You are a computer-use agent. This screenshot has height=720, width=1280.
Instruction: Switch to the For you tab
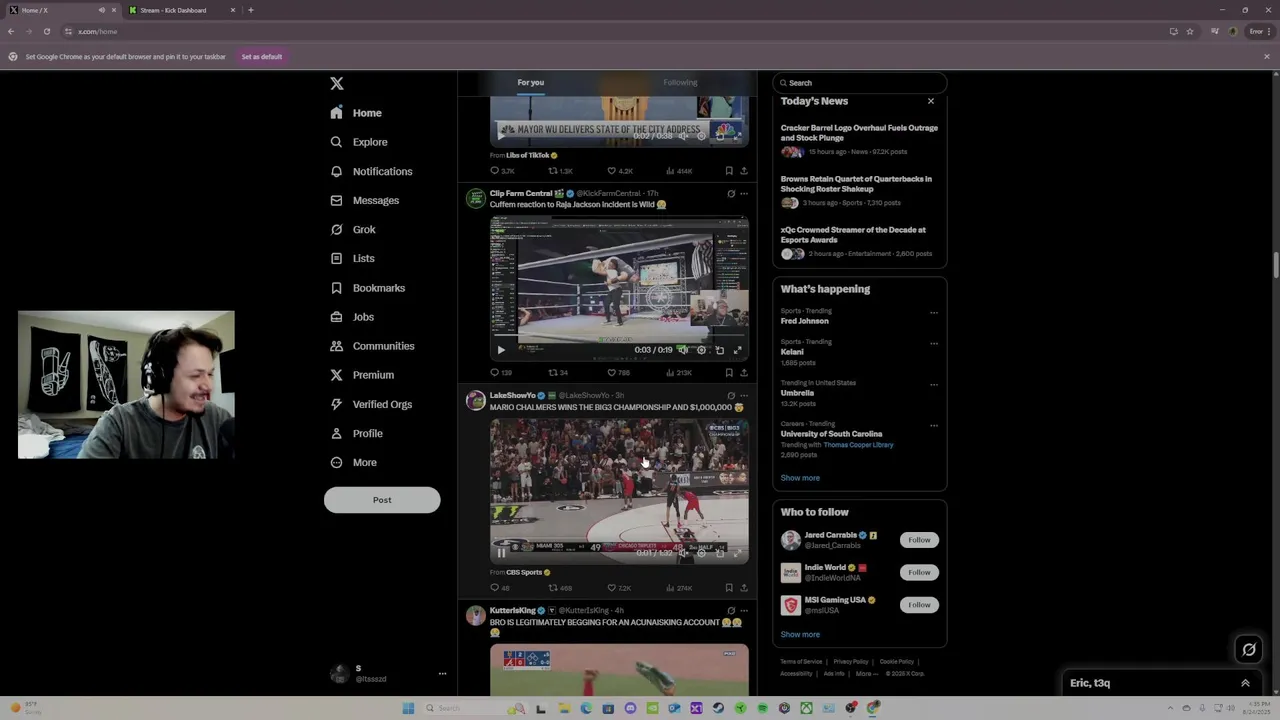coord(530,83)
